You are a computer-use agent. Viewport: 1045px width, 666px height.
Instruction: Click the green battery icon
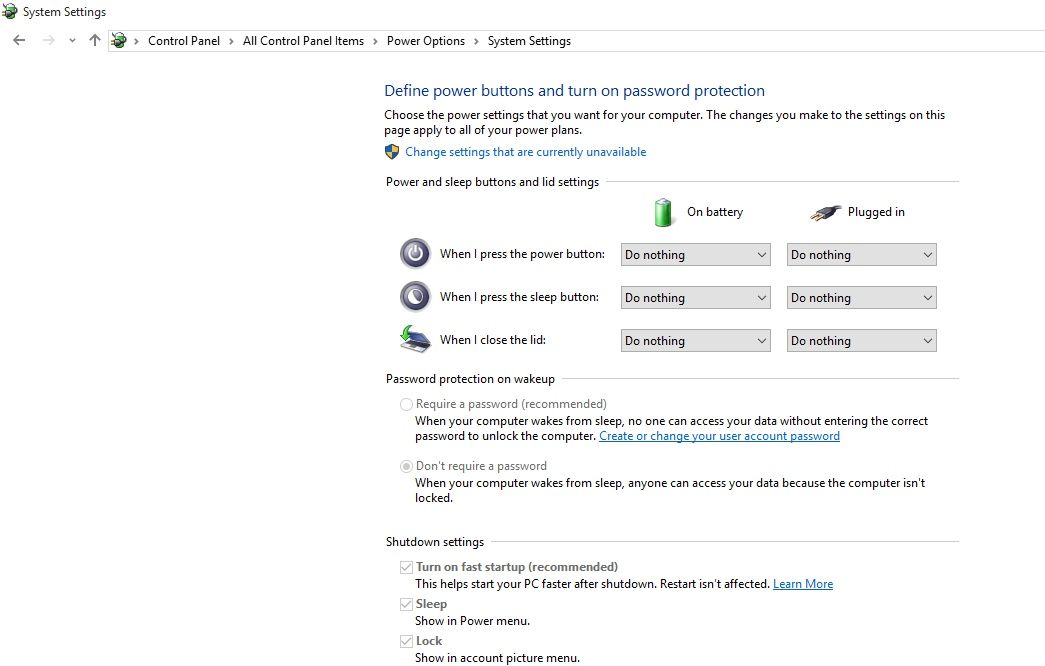(663, 212)
